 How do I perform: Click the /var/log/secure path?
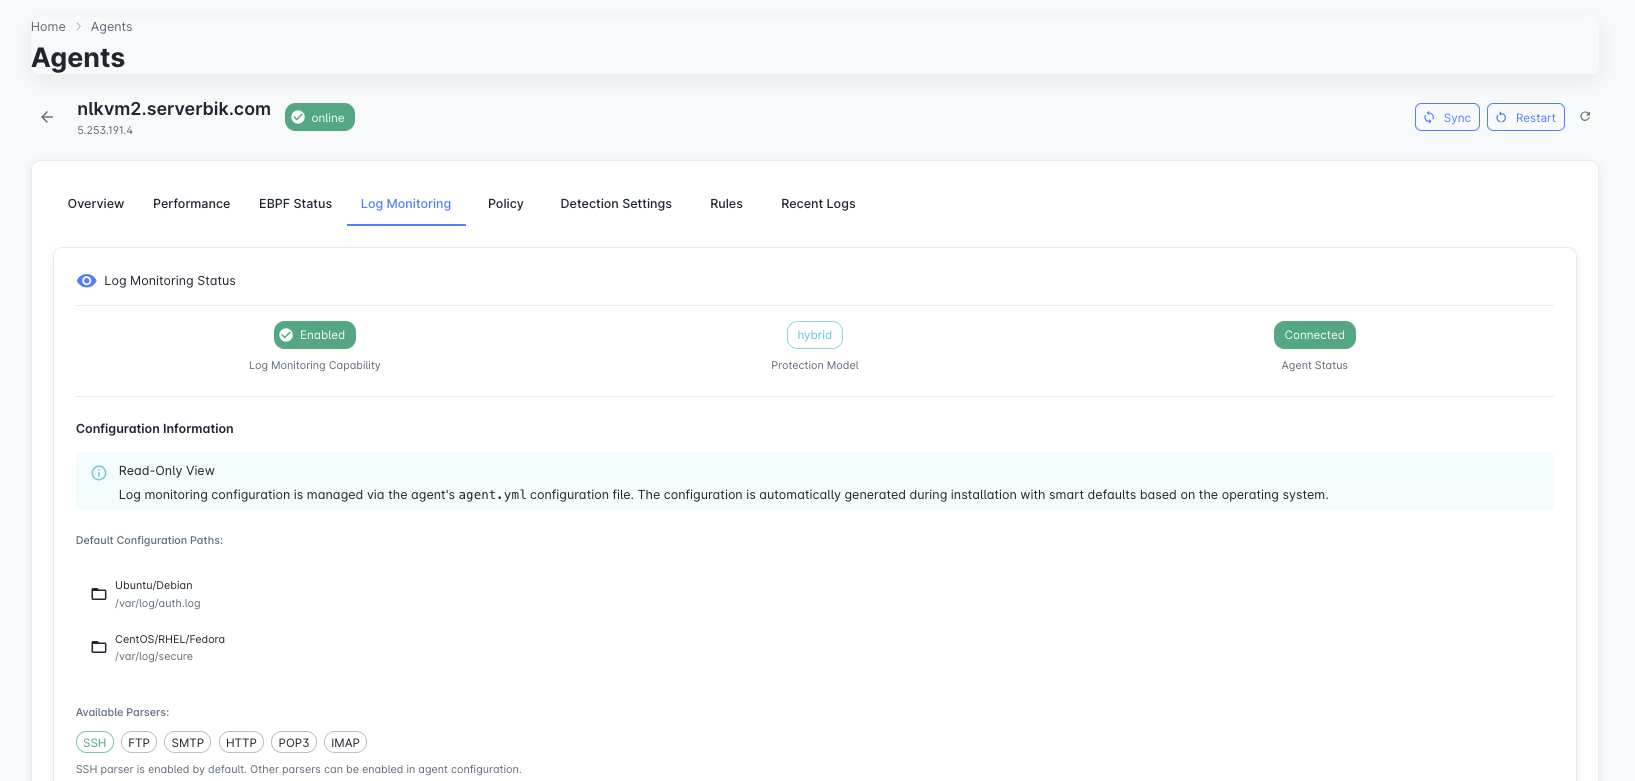click(154, 657)
